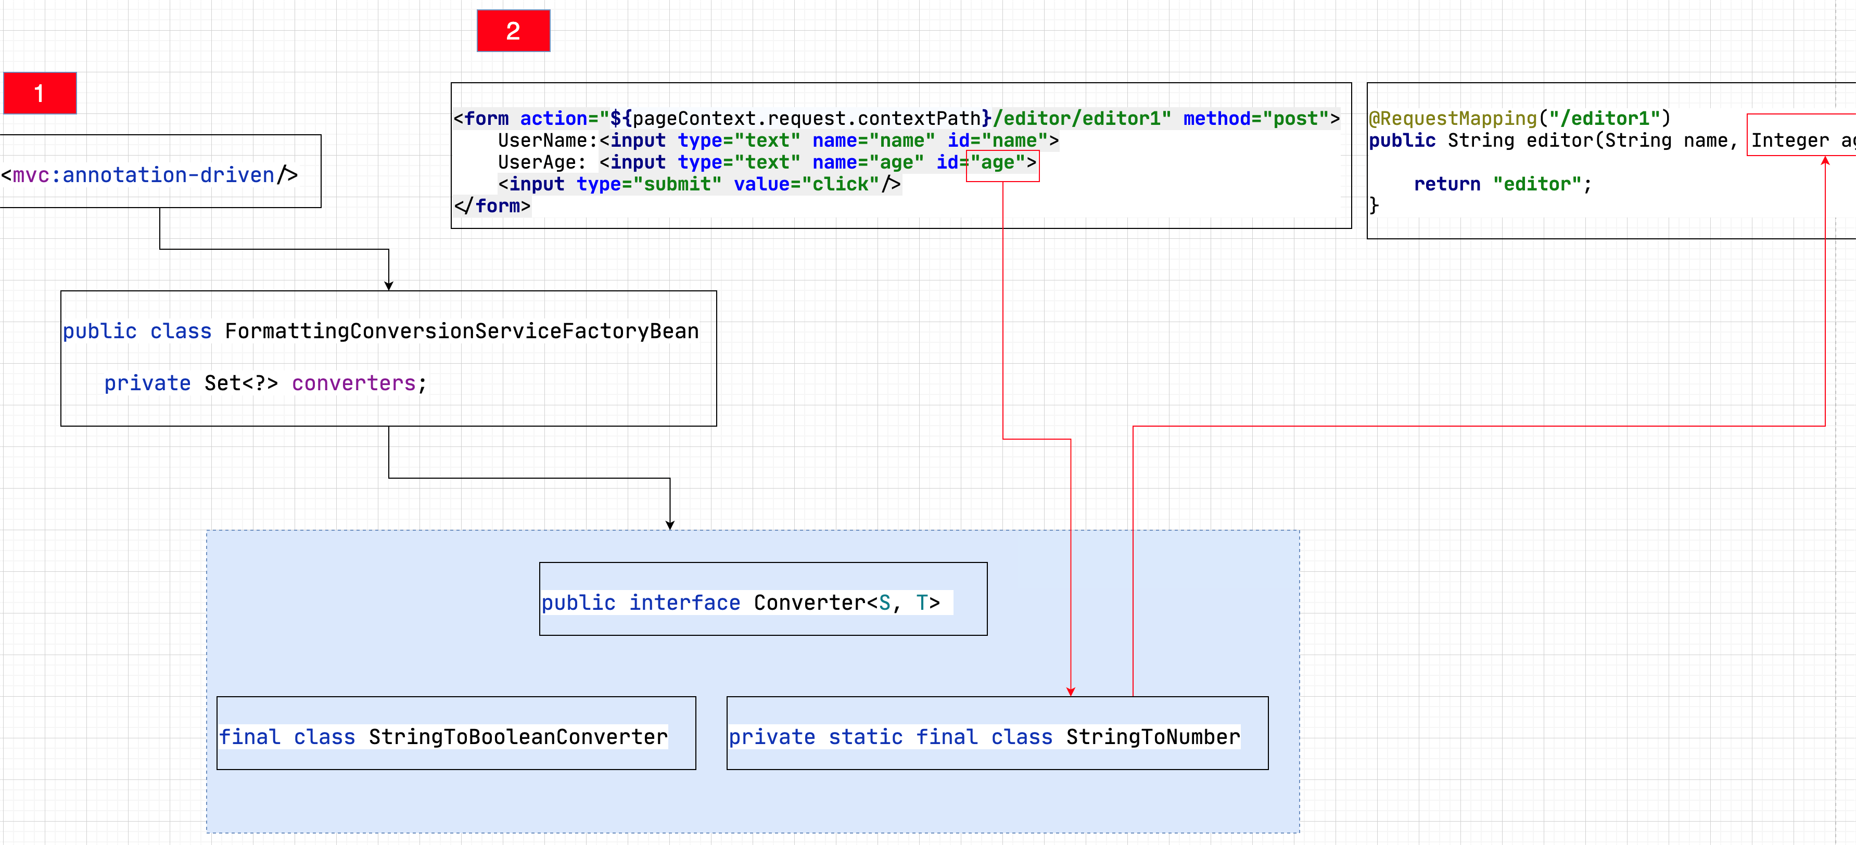Click the return "editor" statement
The image size is (1856, 845).
click(x=1502, y=185)
